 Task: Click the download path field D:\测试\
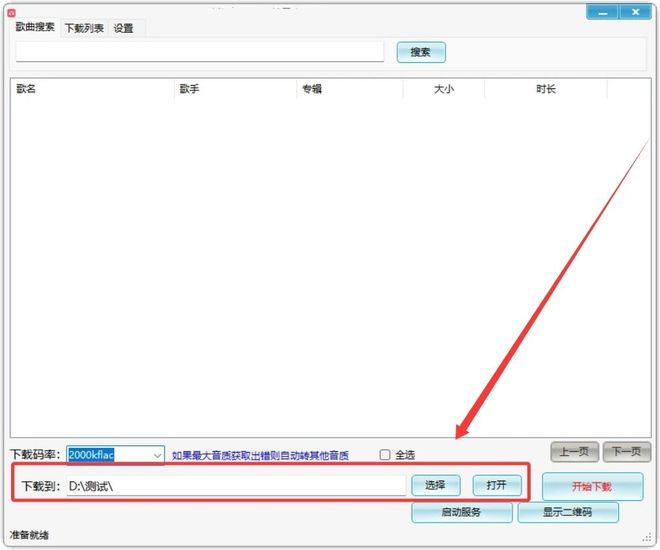coord(236,486)
